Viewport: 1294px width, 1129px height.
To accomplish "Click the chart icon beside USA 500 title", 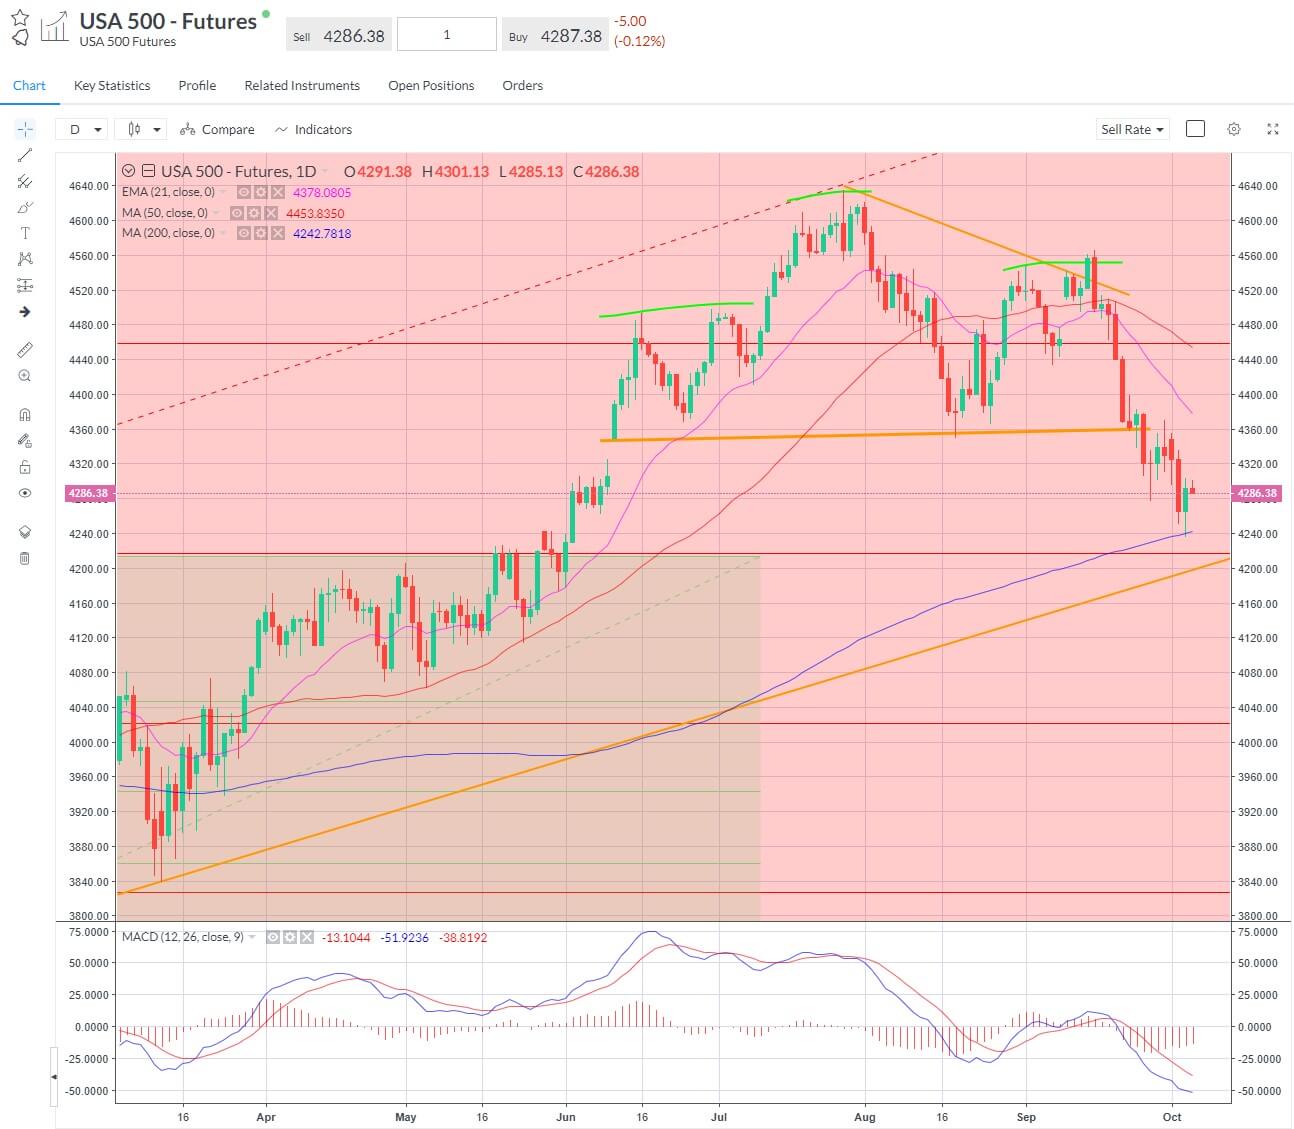I will point(54,27).
